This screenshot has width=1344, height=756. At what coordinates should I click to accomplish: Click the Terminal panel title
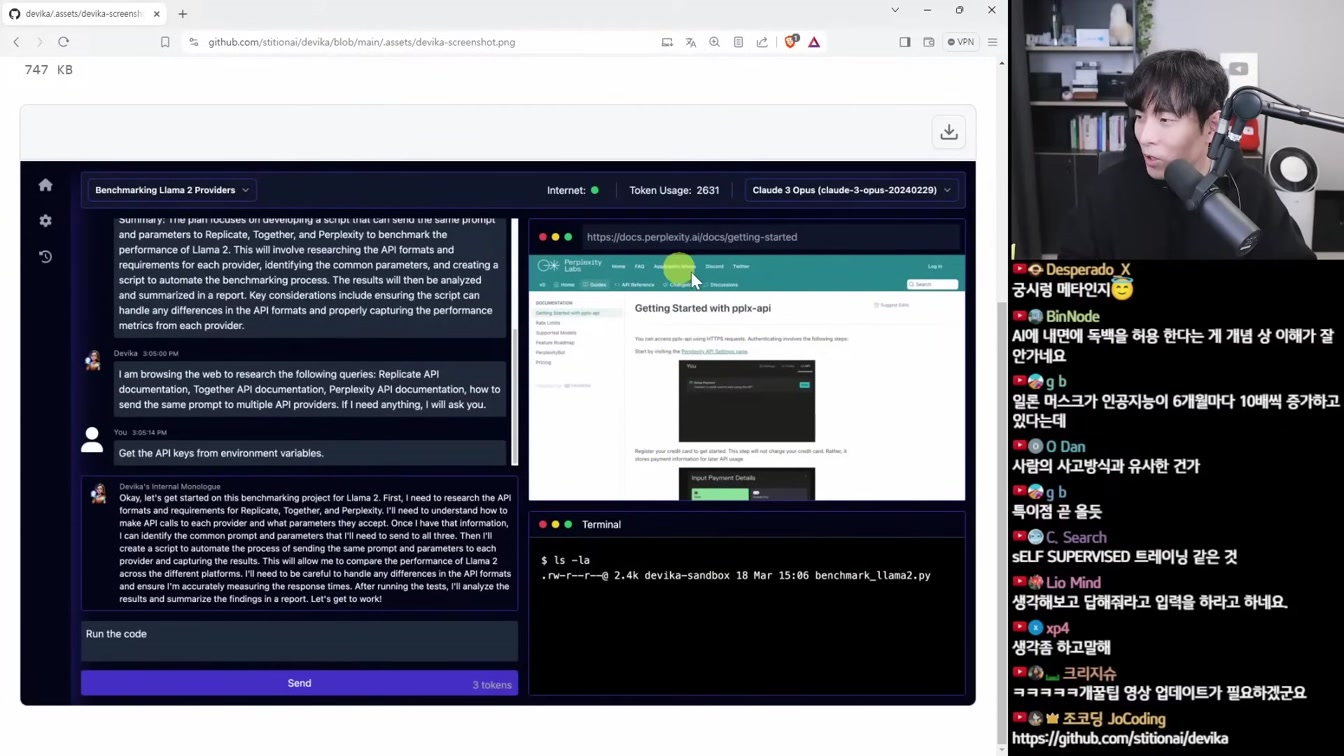coord(601,524)
